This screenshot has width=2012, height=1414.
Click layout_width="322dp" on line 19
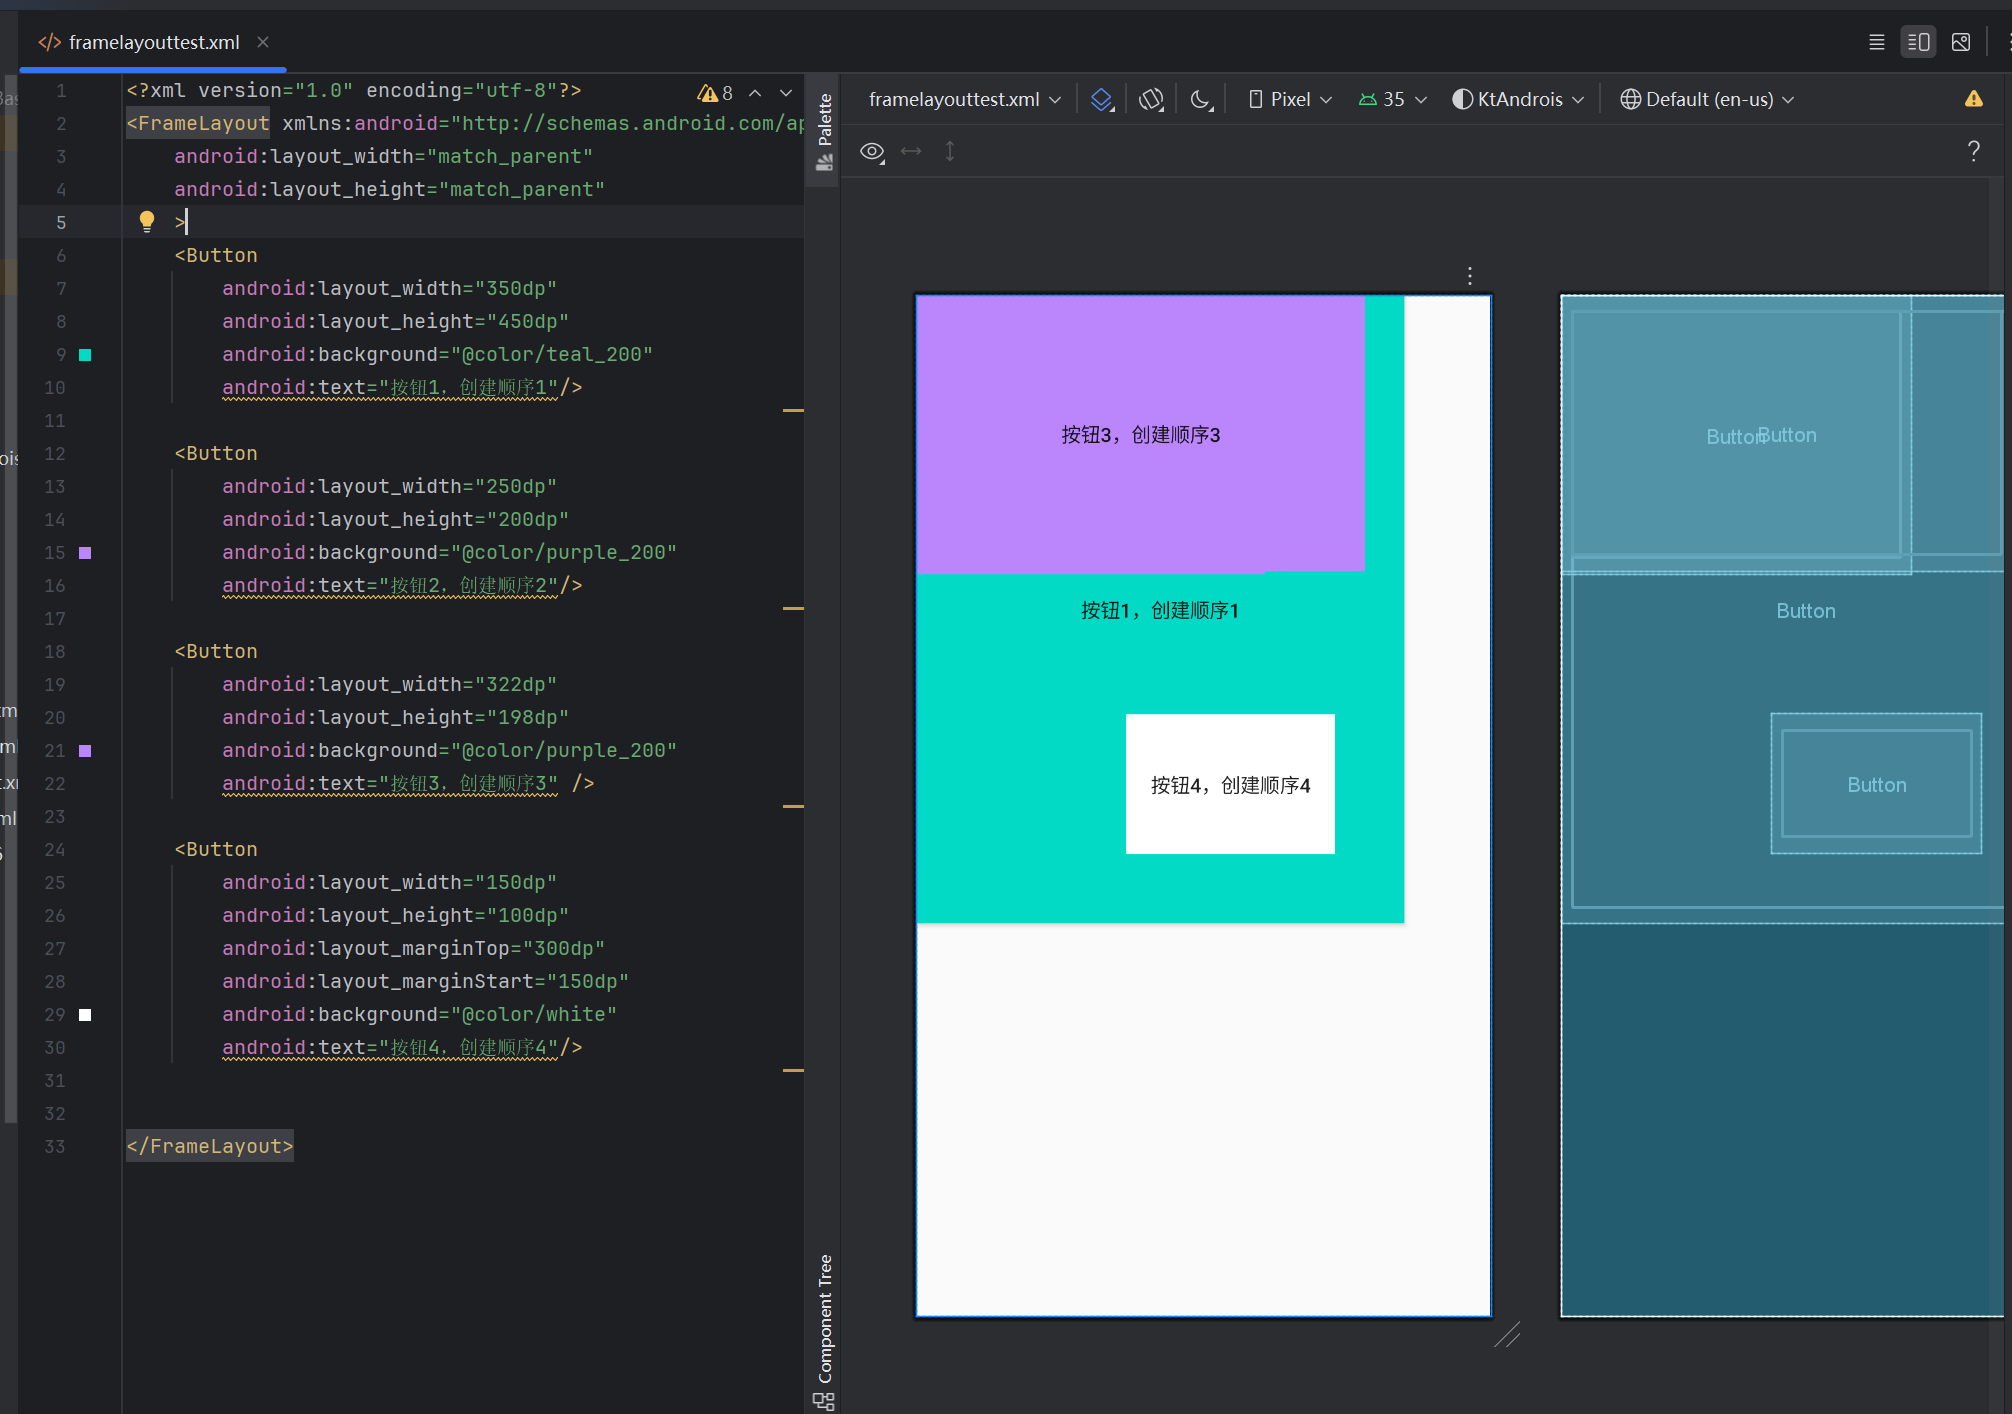389,684
